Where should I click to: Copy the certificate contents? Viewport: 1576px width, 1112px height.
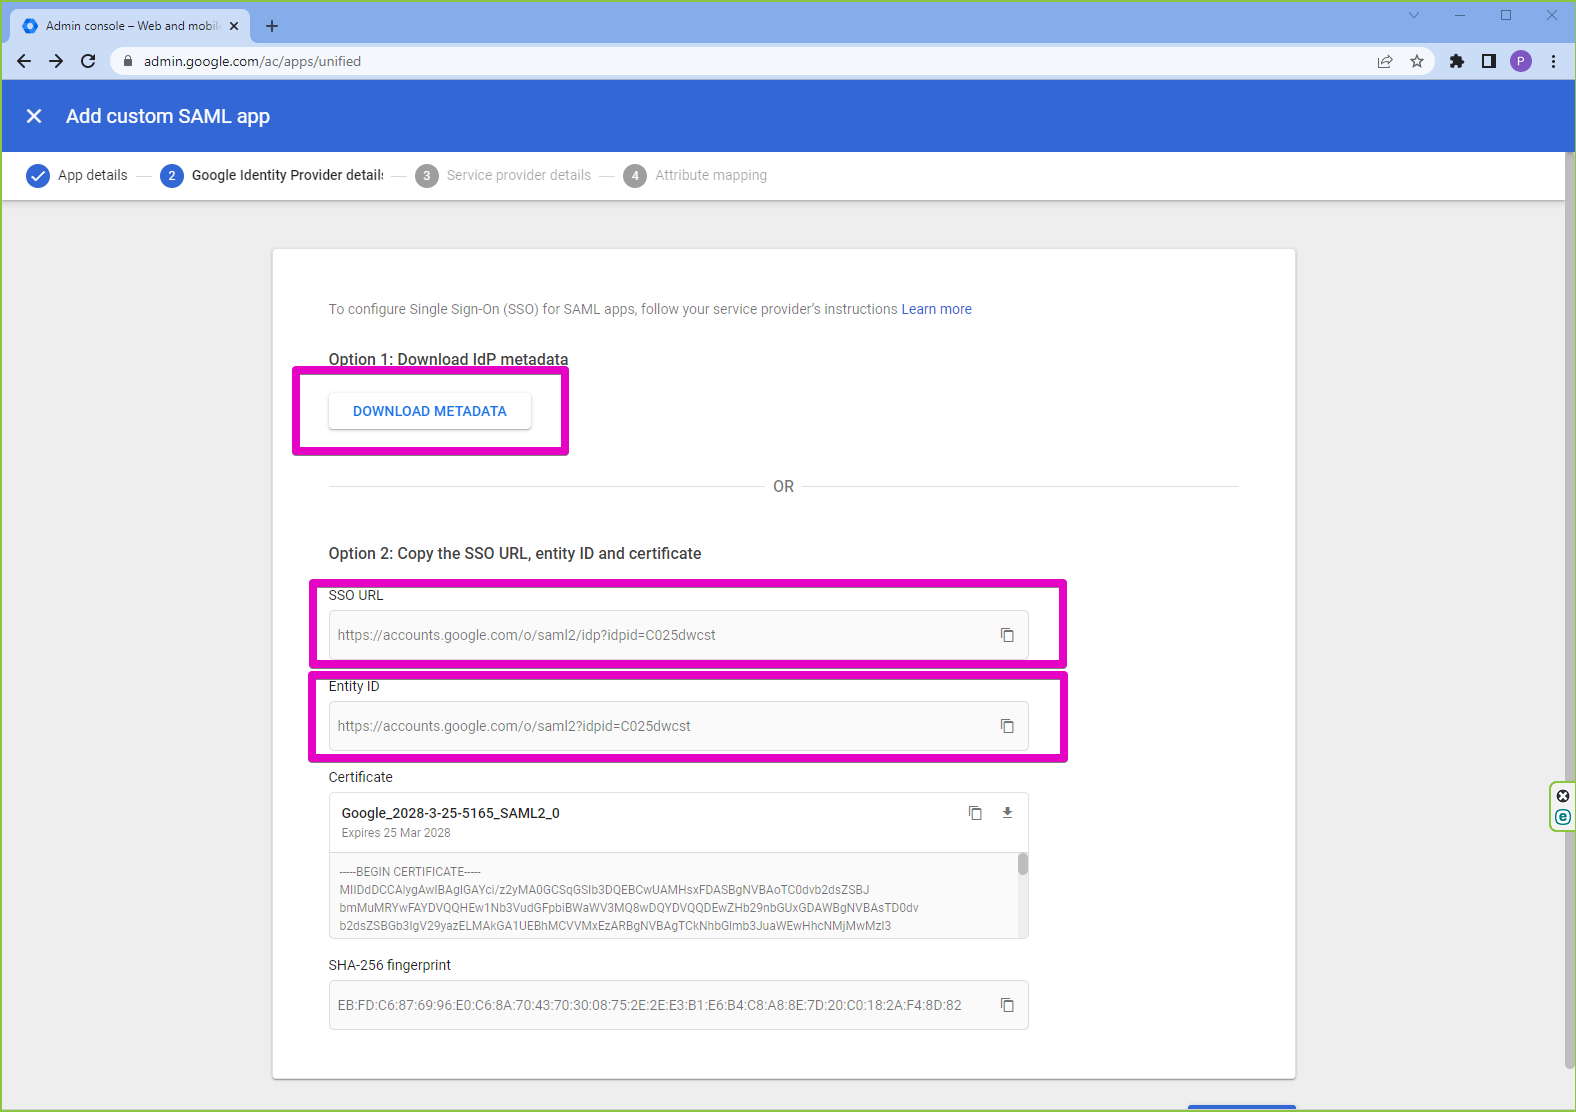975,813
